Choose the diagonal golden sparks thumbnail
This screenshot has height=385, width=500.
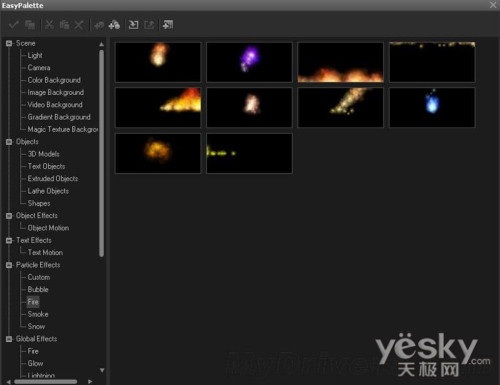click(x=341, y=108)
